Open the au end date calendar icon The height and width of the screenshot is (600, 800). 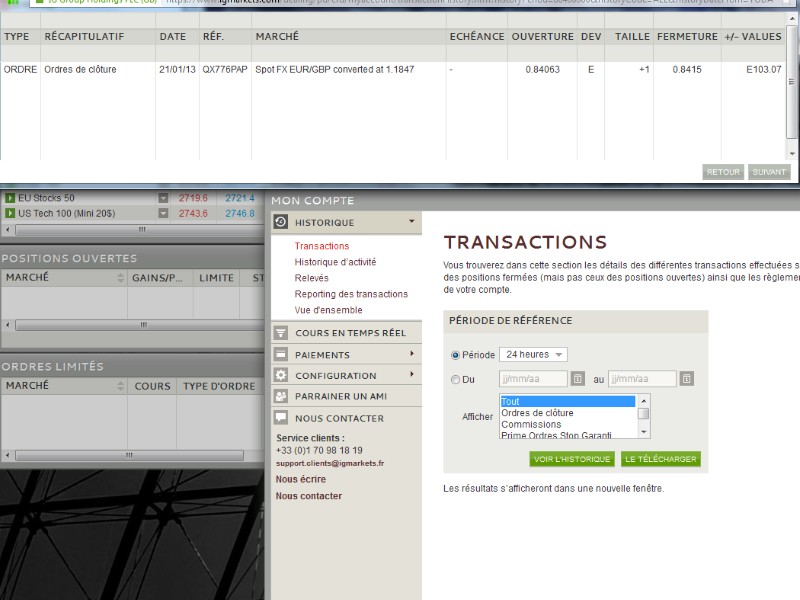(x=687, y=379)
